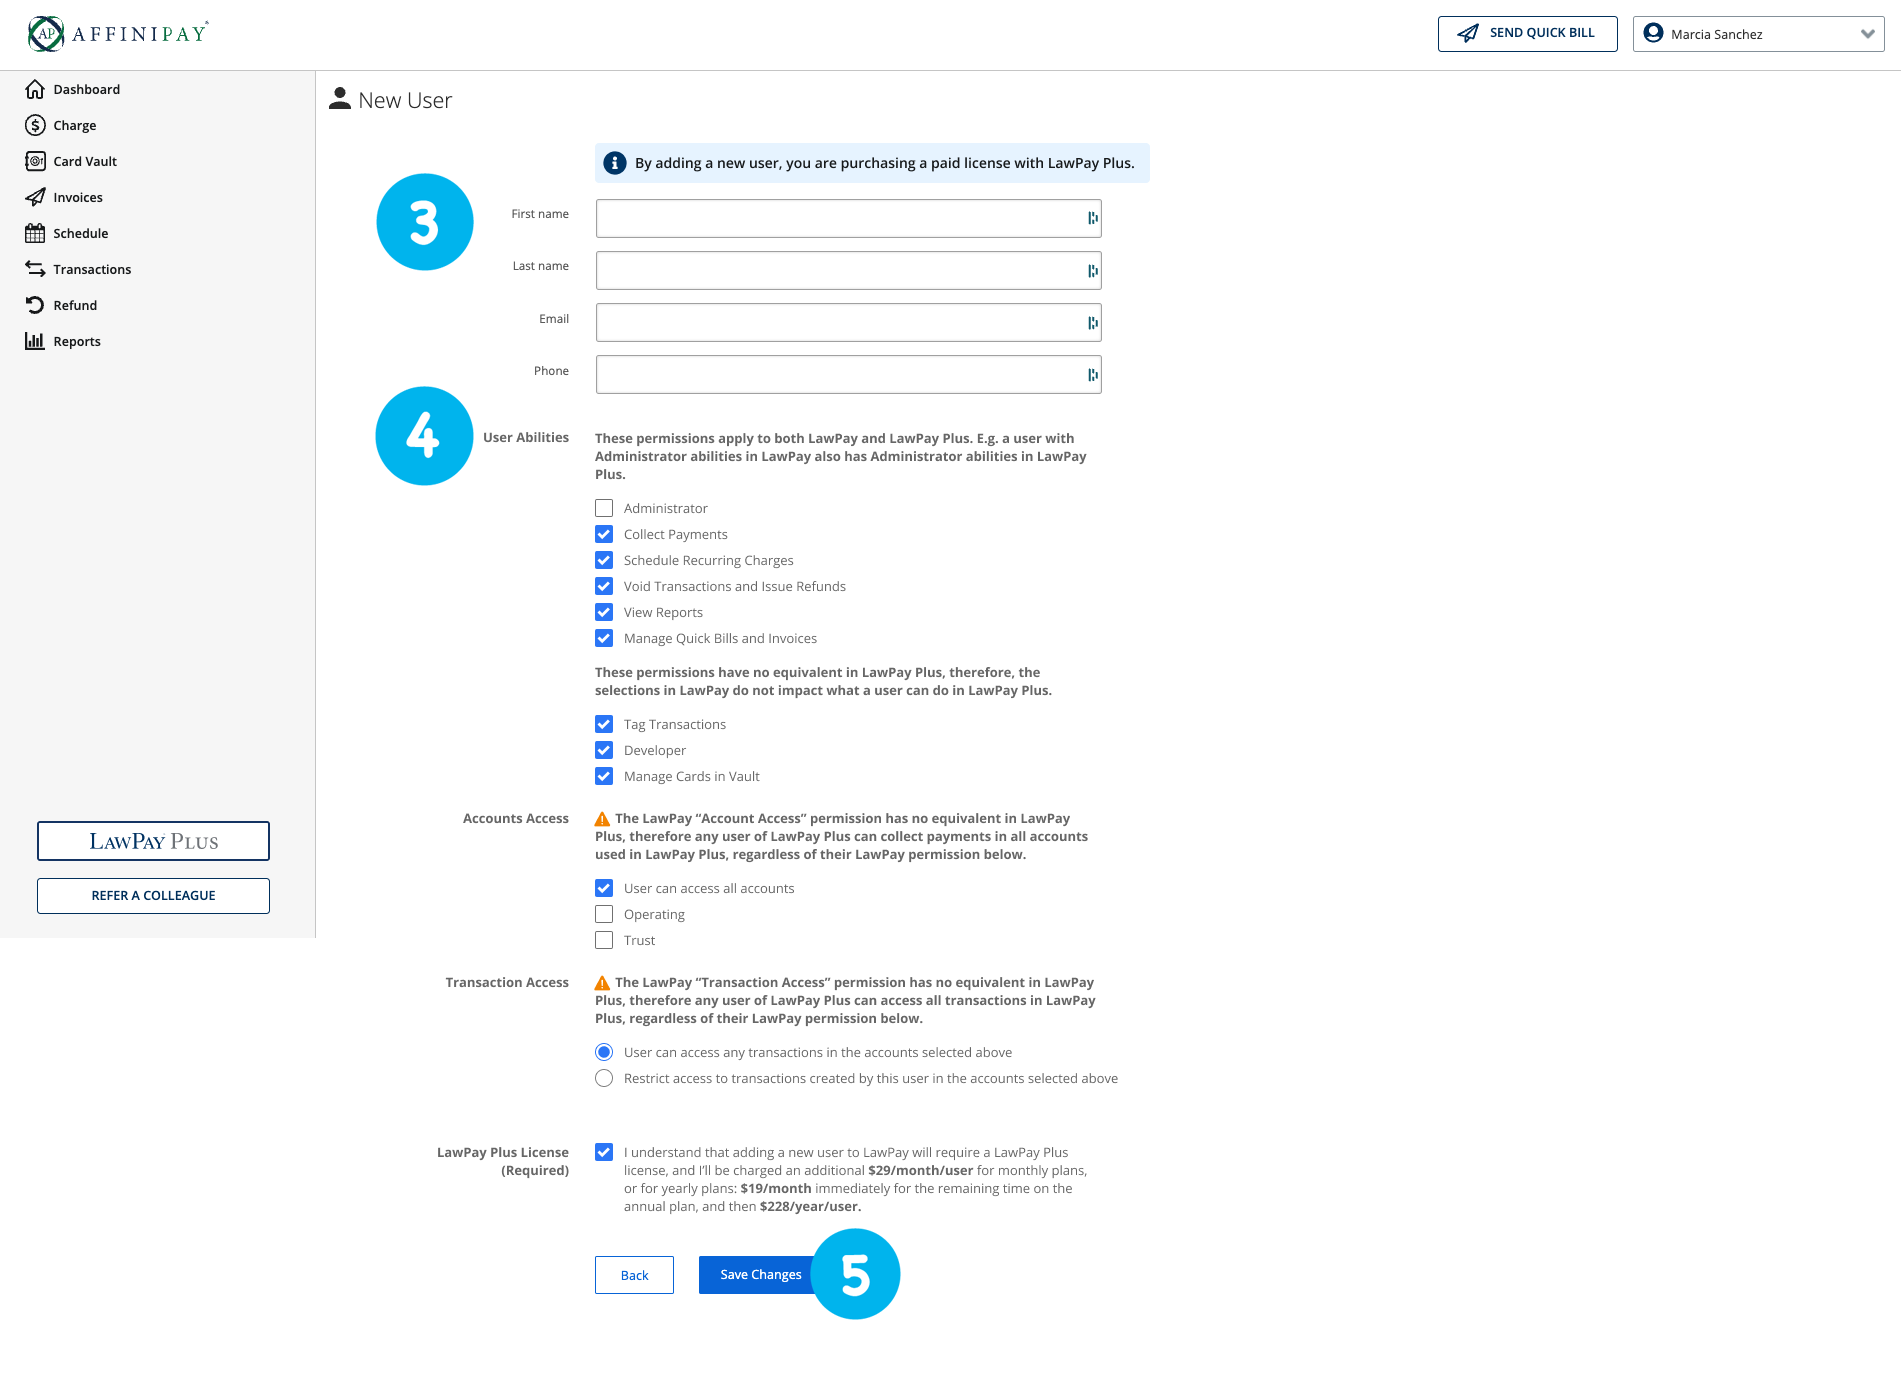Click the AffiniPay logo
The width and height of the screenshot is (1901, 1378).
118,34
